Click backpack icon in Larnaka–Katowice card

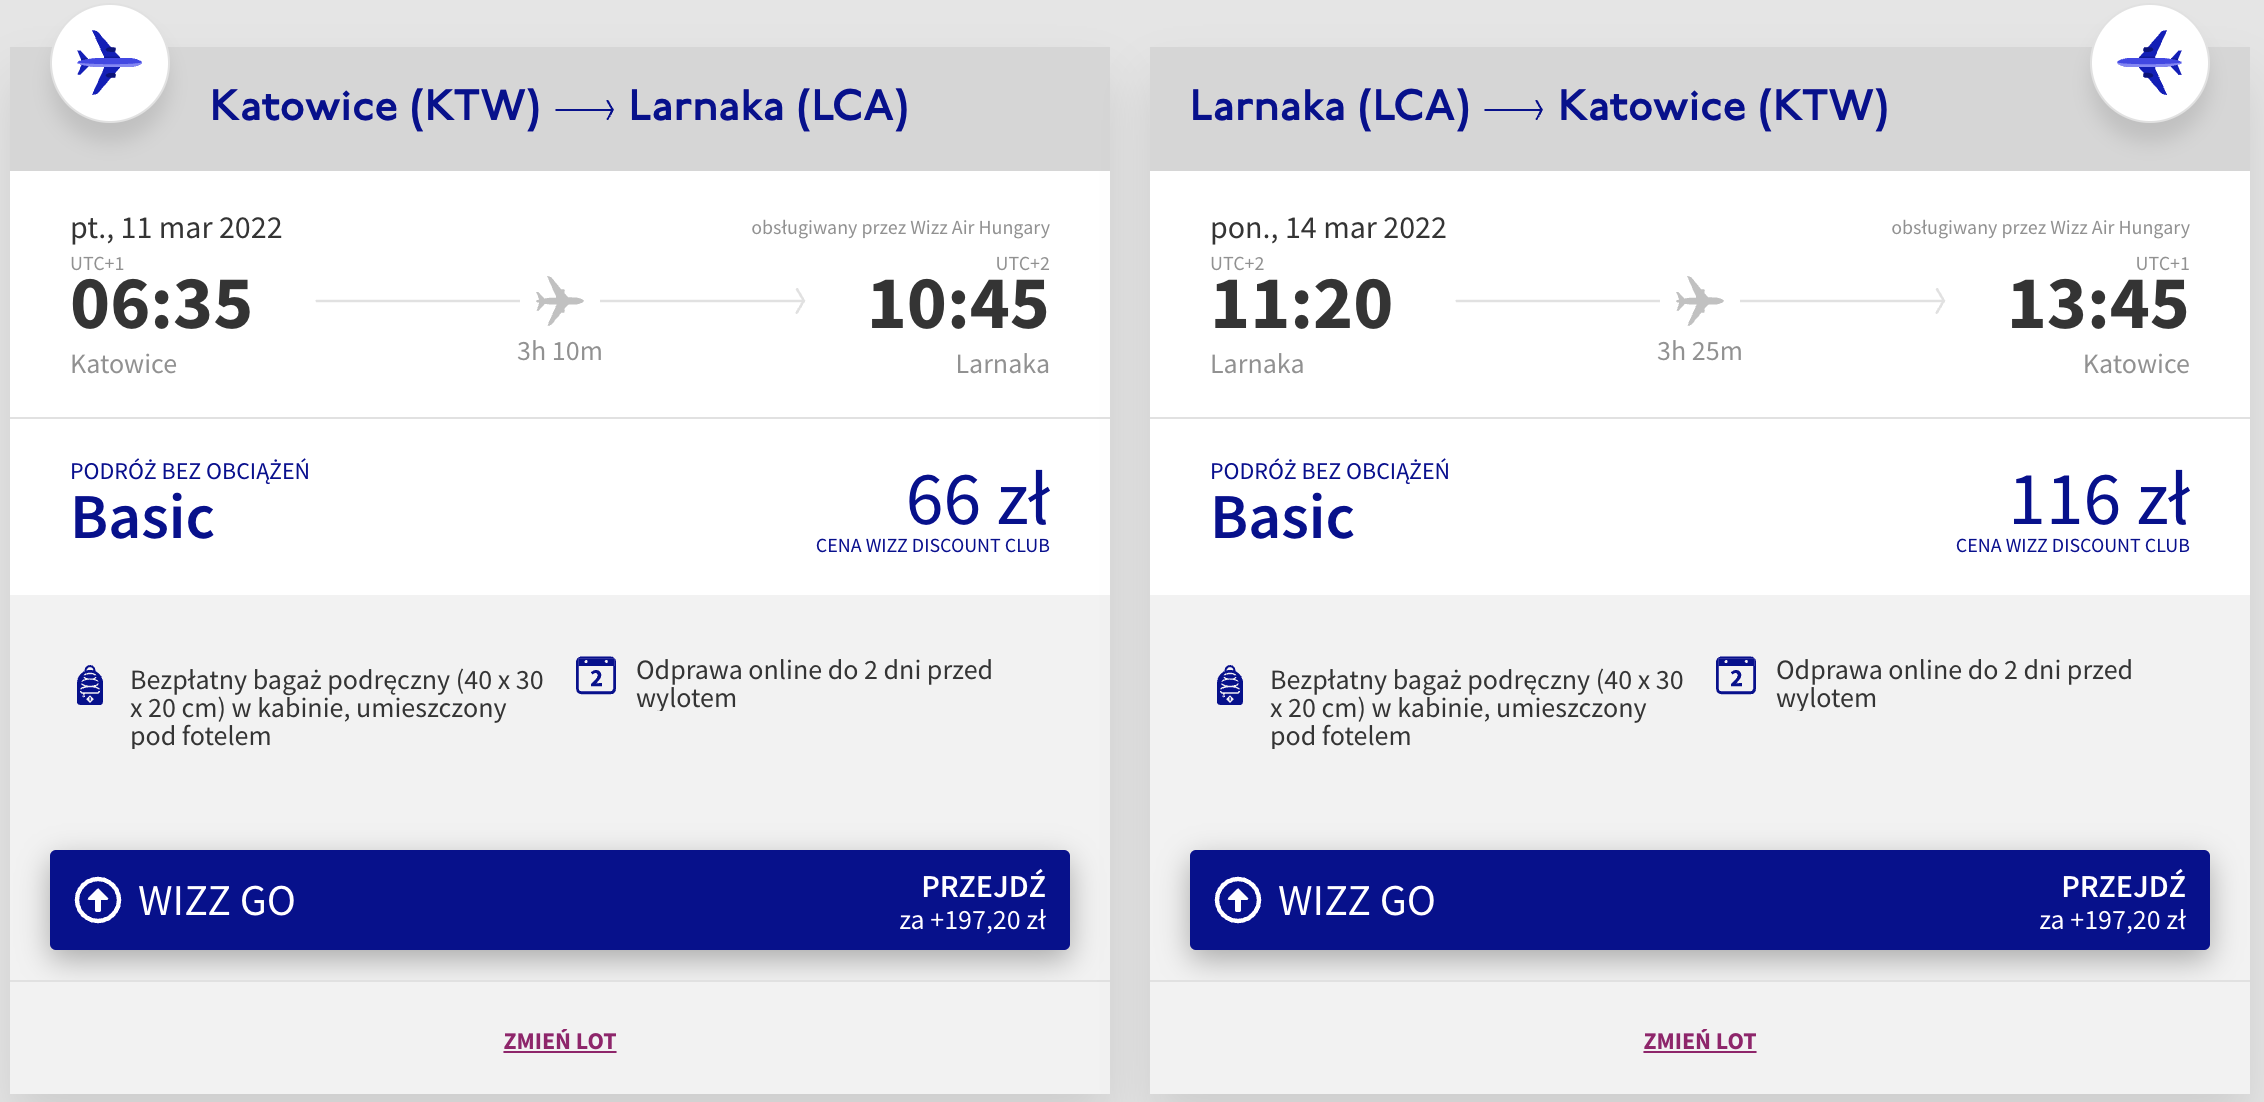click(1230, 686)
